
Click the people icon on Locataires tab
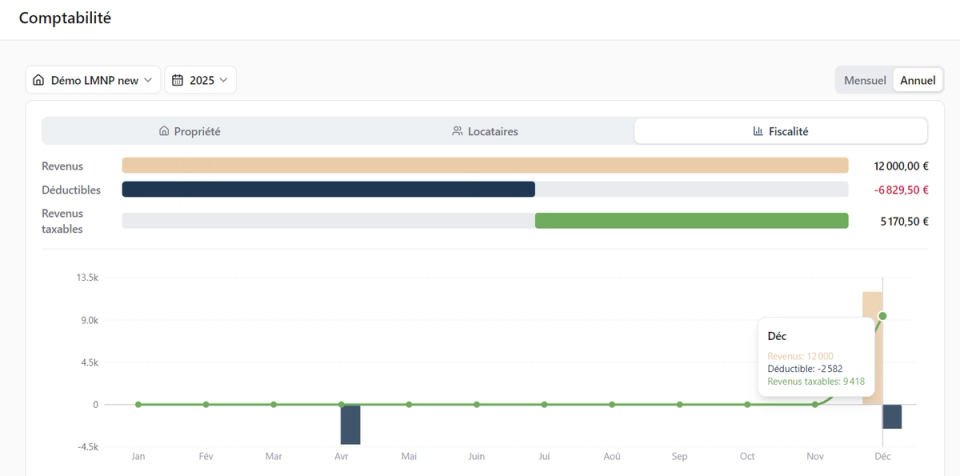coord(457,131)
